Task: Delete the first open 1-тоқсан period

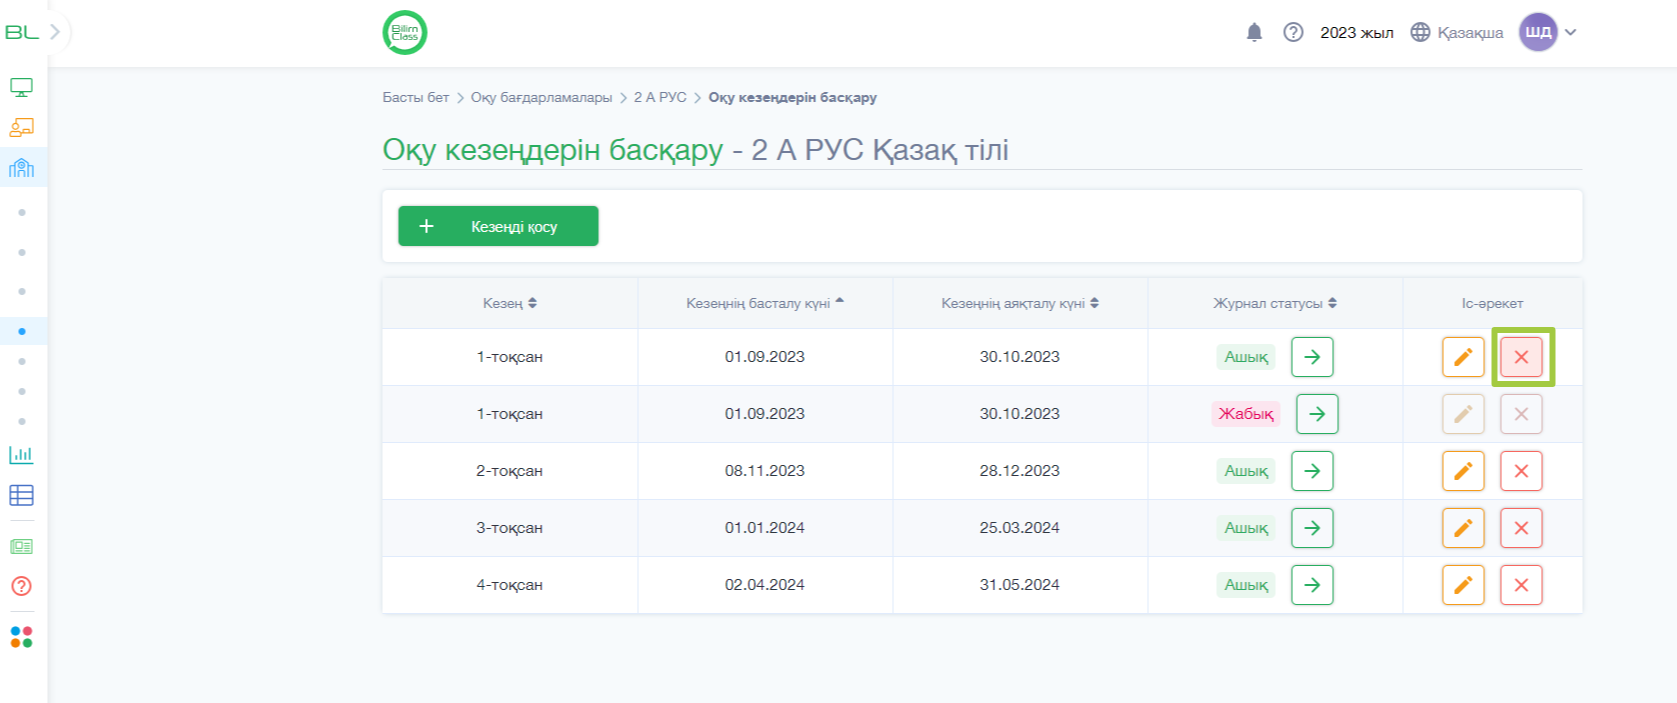Action: pos(1521,357)
